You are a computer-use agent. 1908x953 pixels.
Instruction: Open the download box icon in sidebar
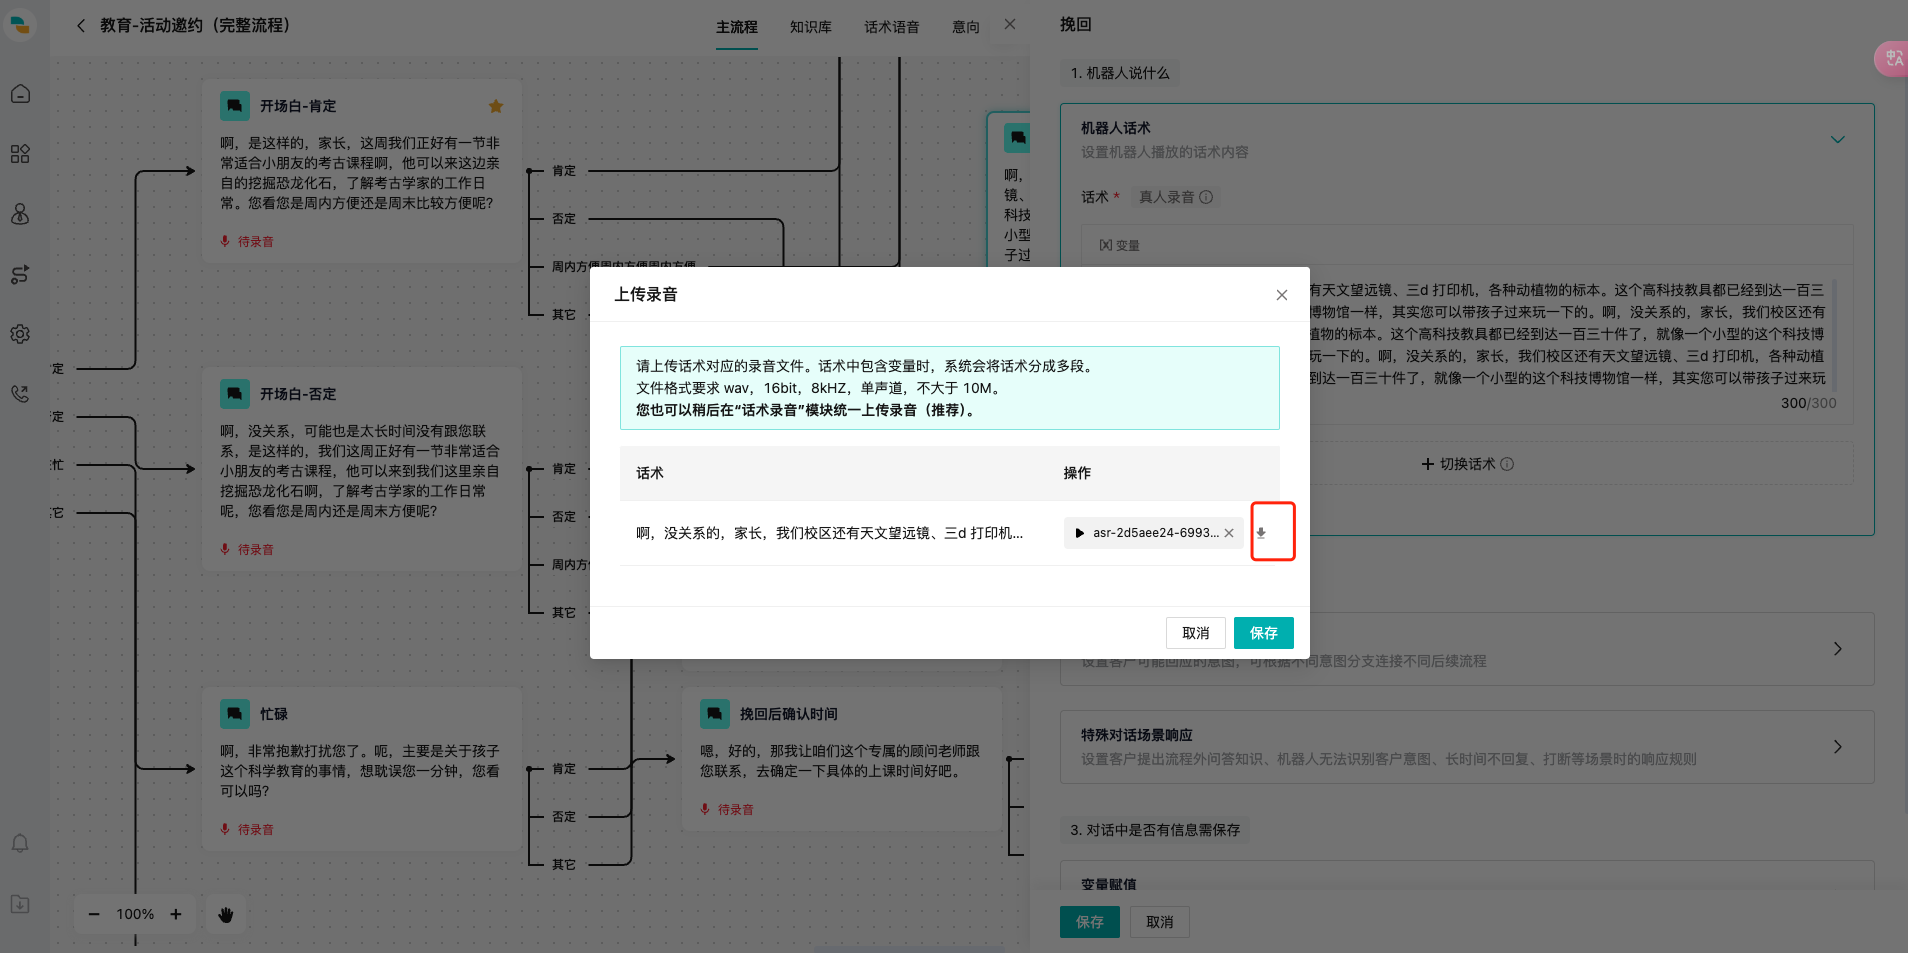(x=20, y=904)
